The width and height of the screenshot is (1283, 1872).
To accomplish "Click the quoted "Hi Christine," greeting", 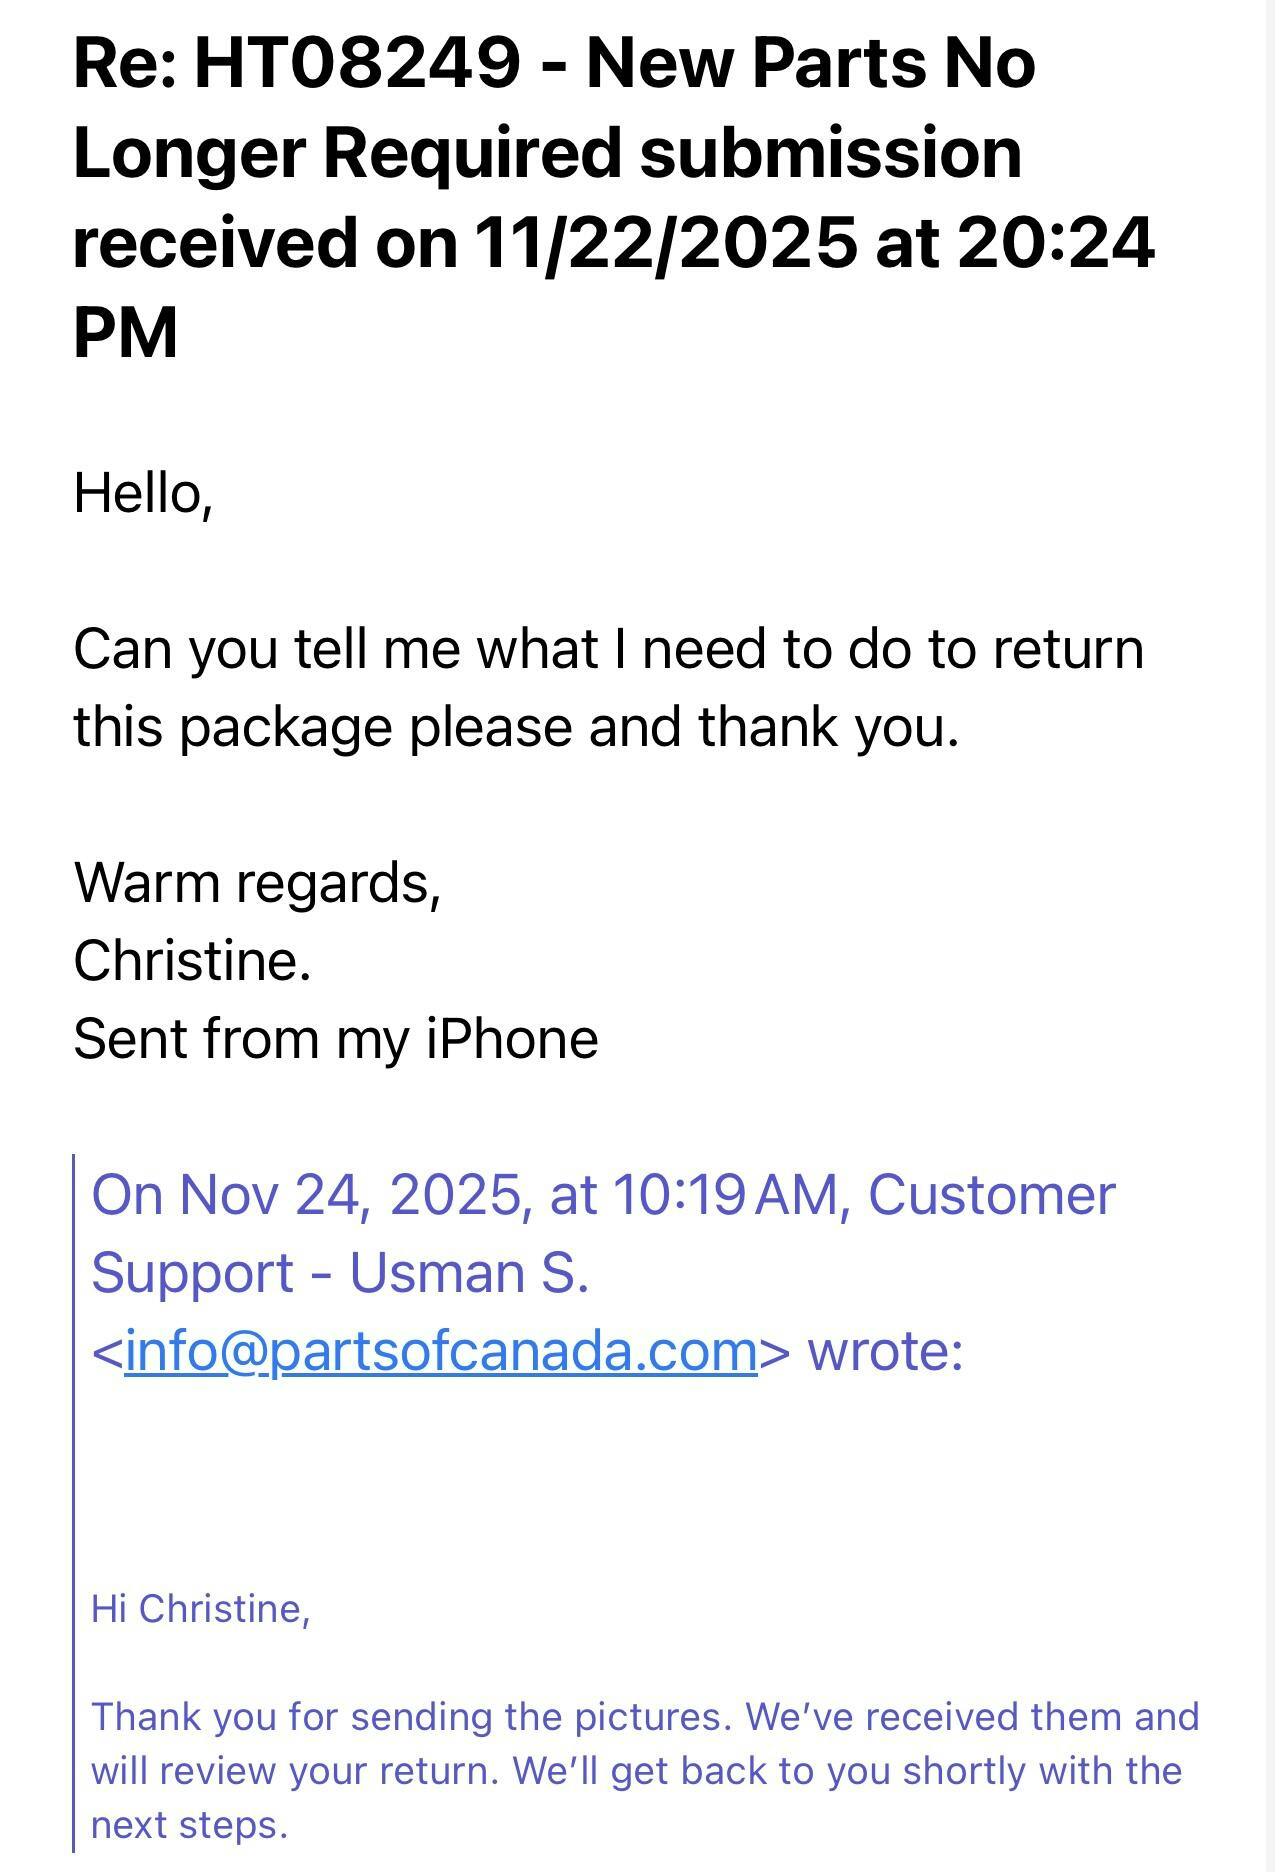I will [x=200, y=1609].
